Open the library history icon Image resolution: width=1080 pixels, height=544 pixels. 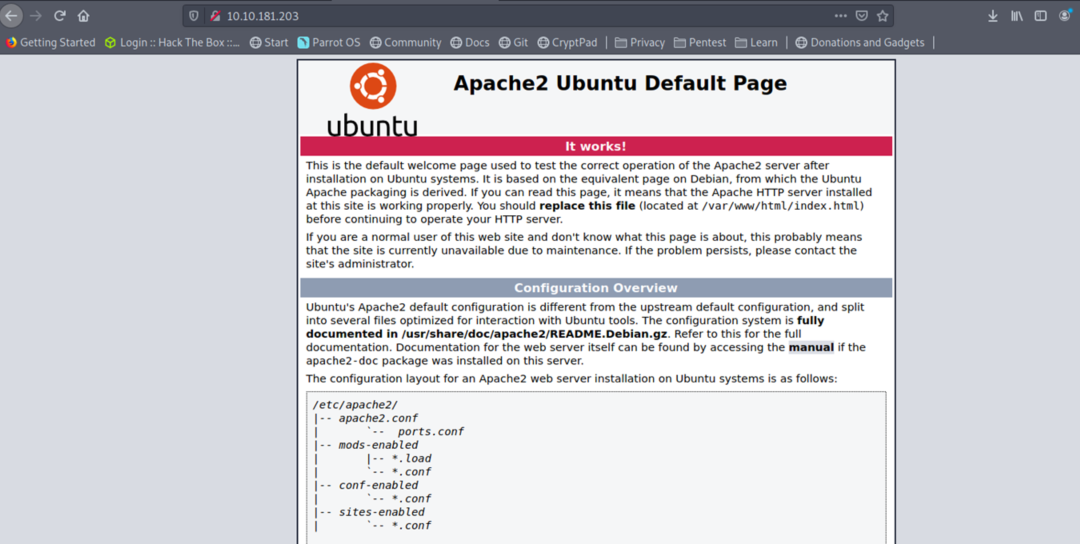click(x=1017, y=16)
